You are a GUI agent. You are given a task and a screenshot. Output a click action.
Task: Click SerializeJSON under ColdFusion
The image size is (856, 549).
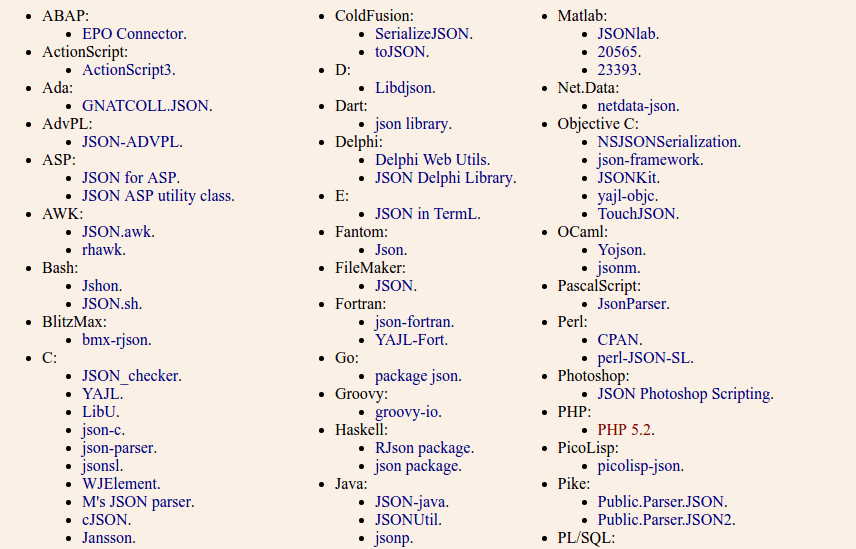[422, 34]
